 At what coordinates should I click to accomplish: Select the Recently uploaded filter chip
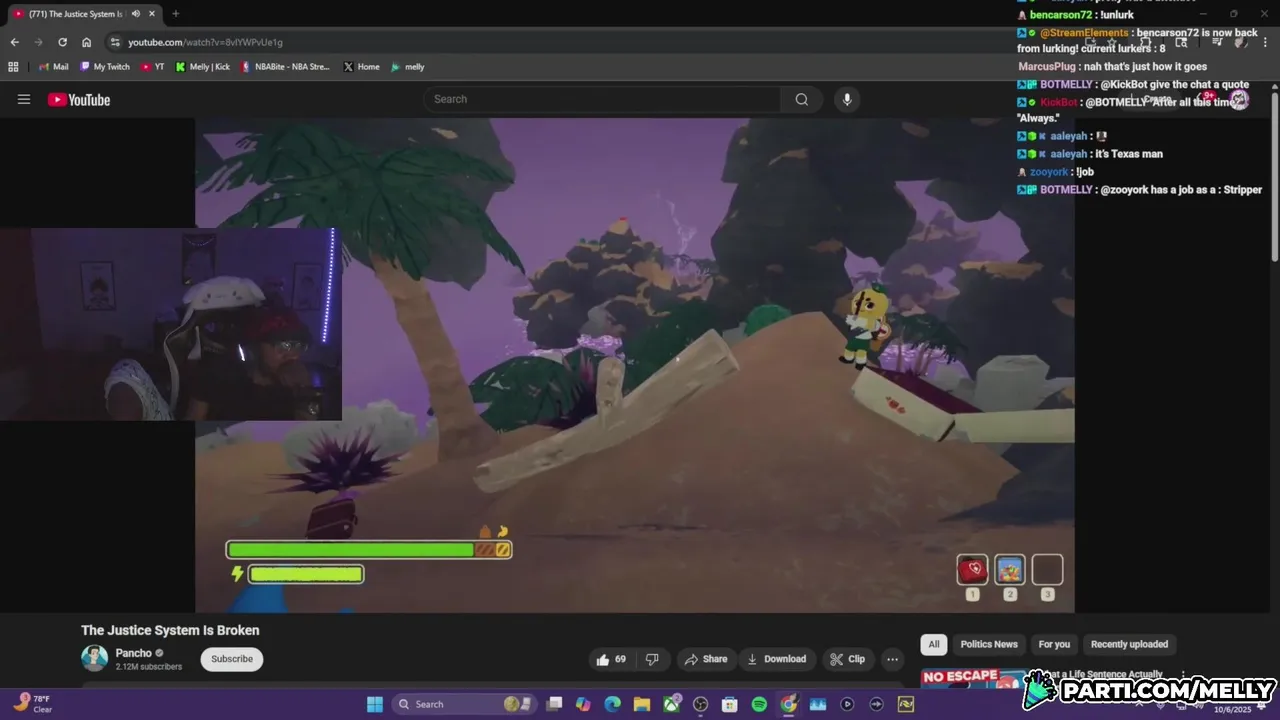[x=1129, y=644]
